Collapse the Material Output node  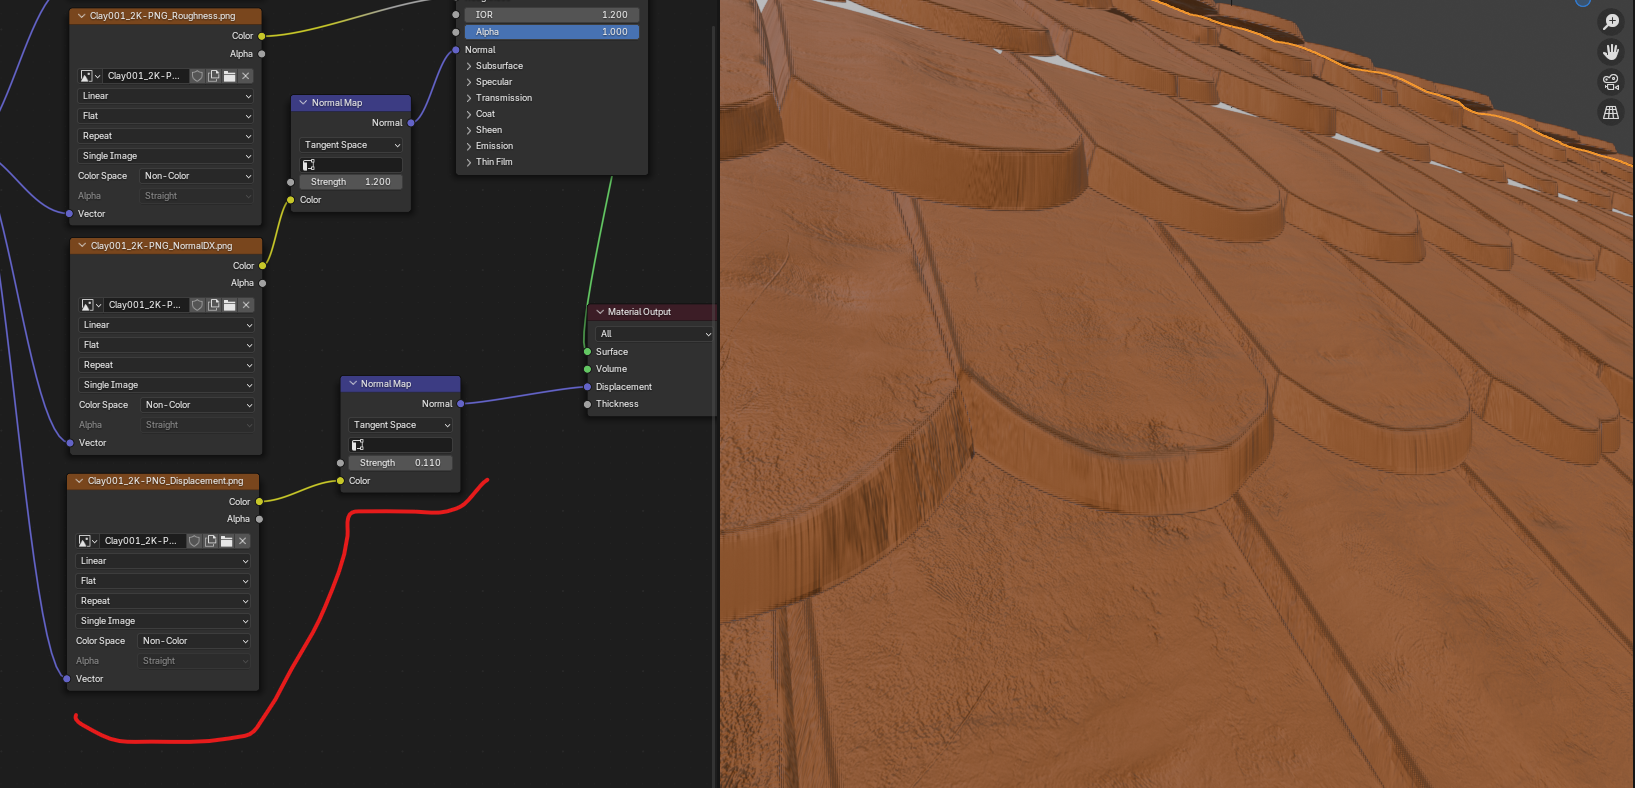(600, 312)
